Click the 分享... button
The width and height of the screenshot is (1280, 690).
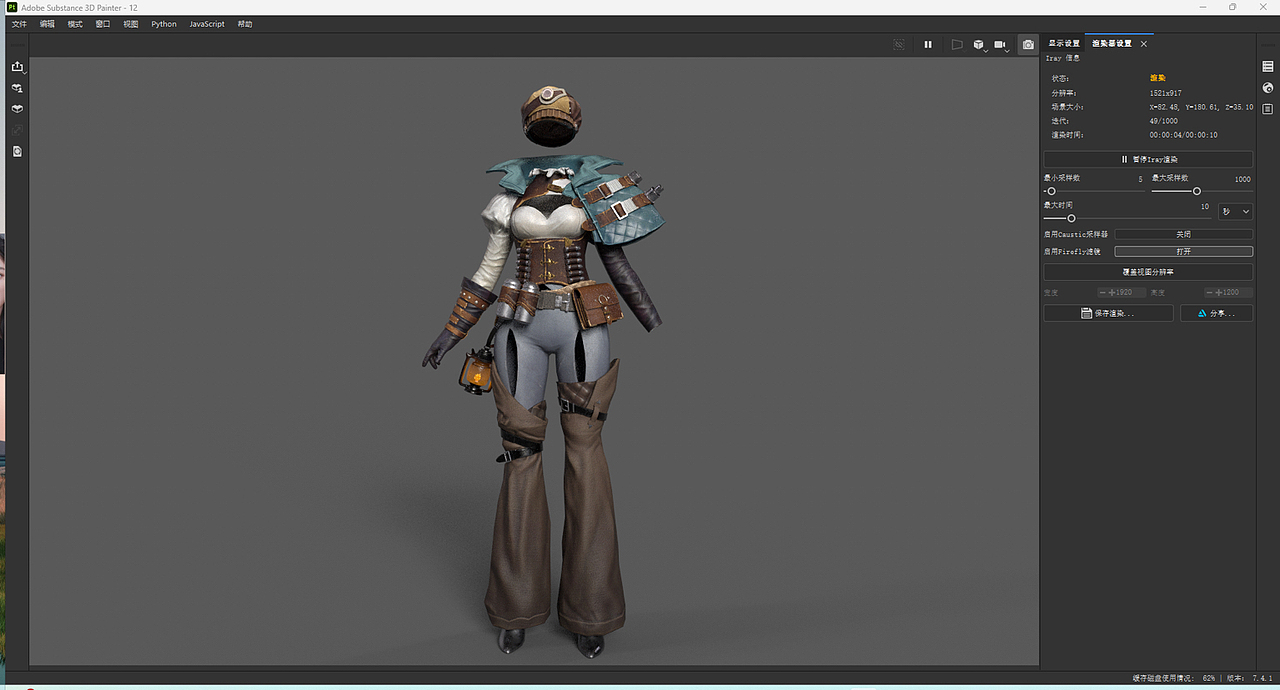1216,313
